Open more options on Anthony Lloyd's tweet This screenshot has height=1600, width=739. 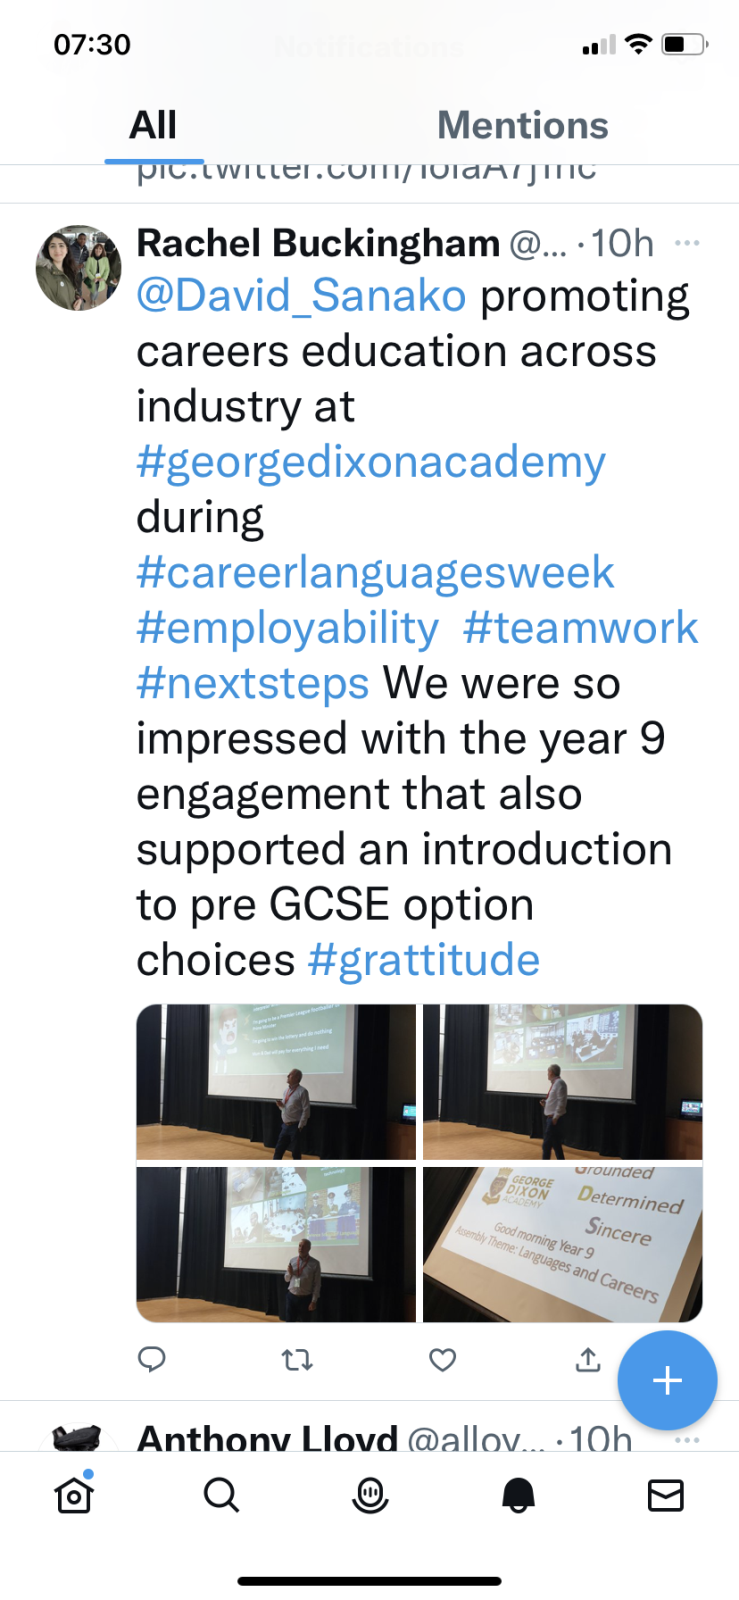pos(687,1439)
